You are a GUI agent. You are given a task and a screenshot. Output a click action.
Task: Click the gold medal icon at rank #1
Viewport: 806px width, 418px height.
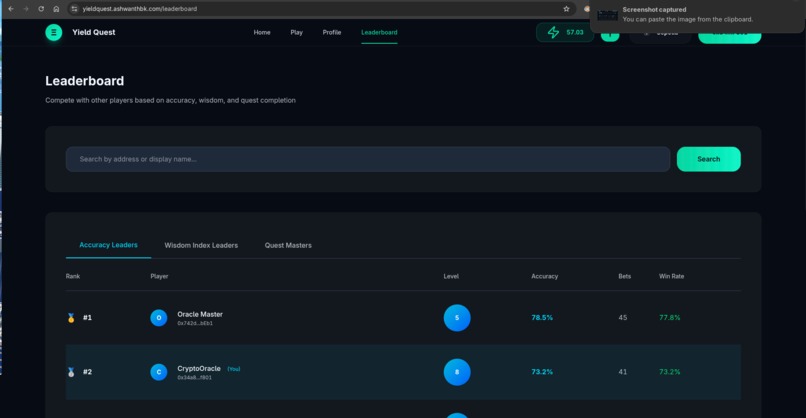point(71,318)
